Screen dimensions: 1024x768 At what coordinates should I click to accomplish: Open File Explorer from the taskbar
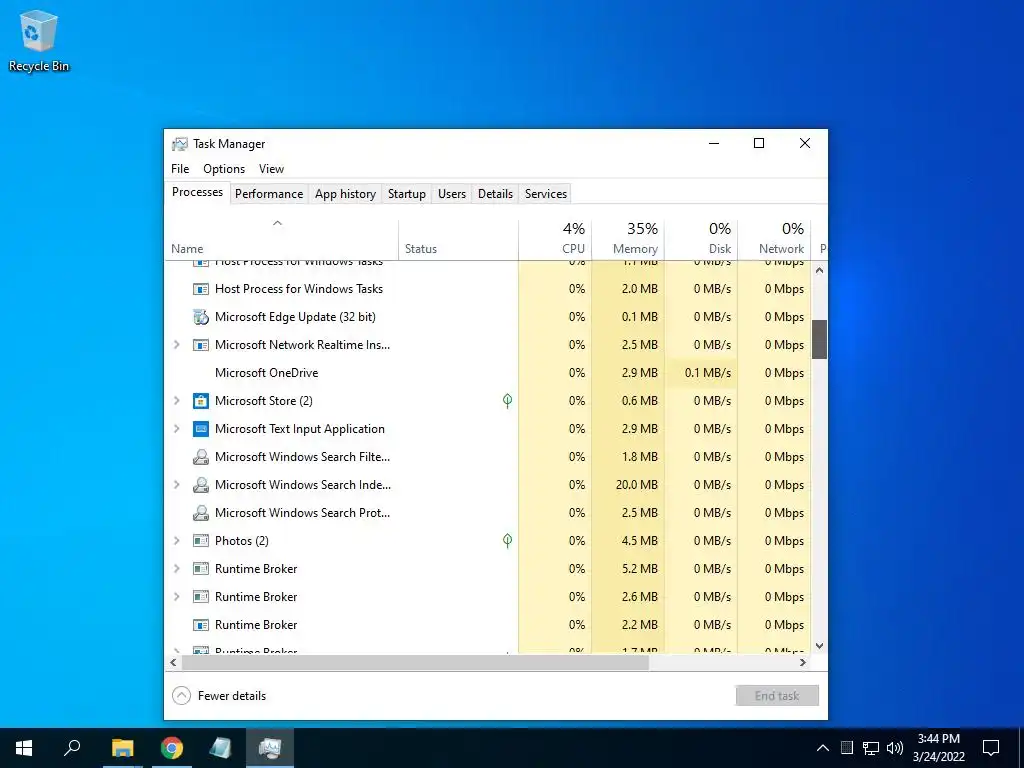point(122,748)
